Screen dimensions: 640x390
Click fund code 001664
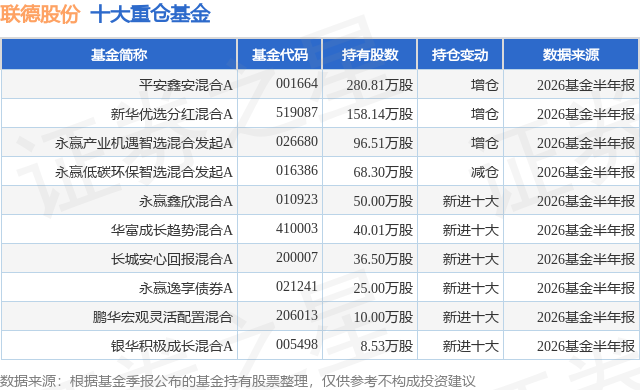pyautogui.click(x=297, y=83)
